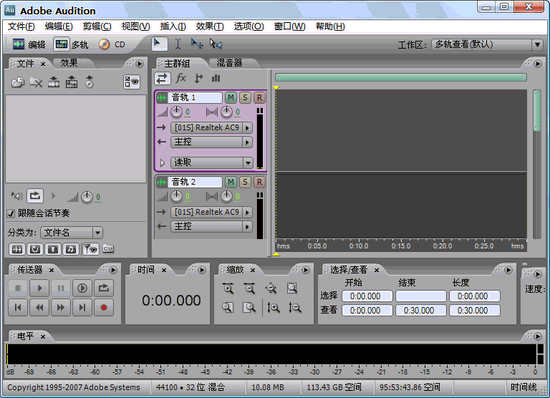550x398 pixels.
Task: Switch to the 混音器 tab
Action: click(229, 63)
